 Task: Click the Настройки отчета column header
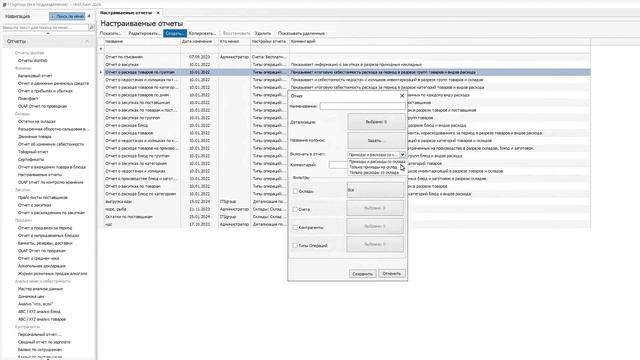click(270, 41)
